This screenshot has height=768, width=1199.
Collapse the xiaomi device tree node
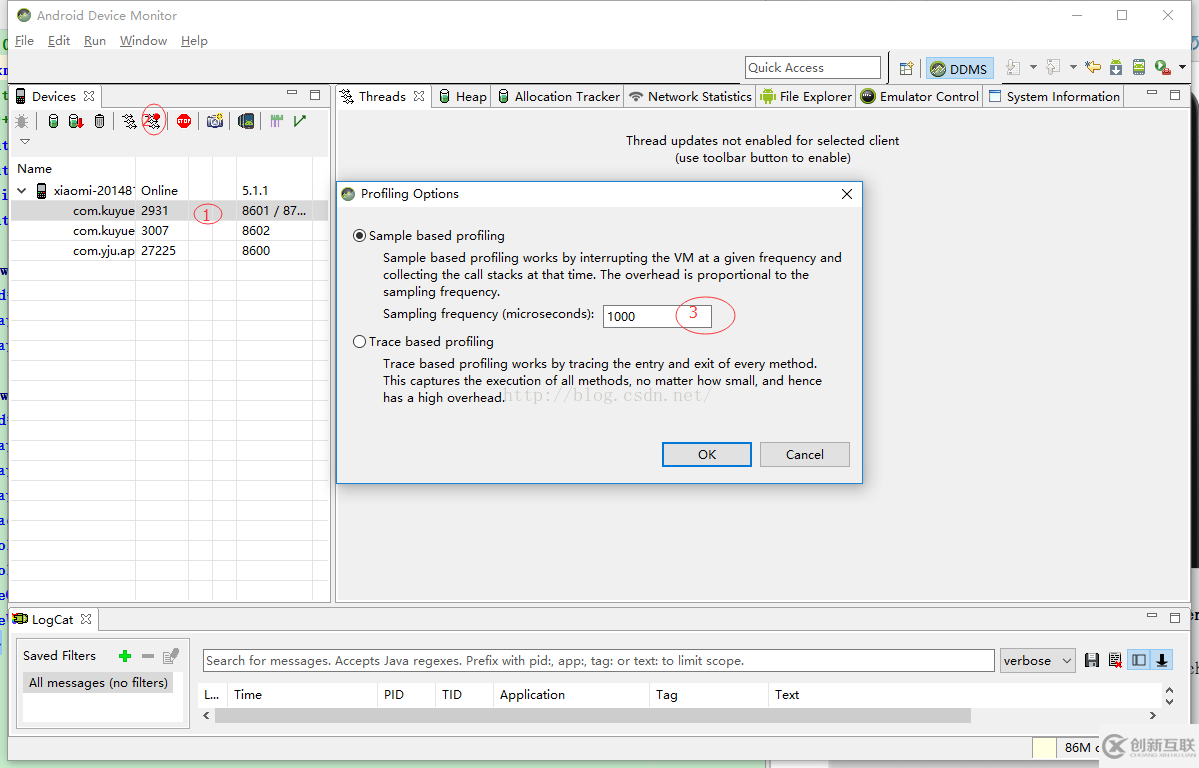[22, 190]
